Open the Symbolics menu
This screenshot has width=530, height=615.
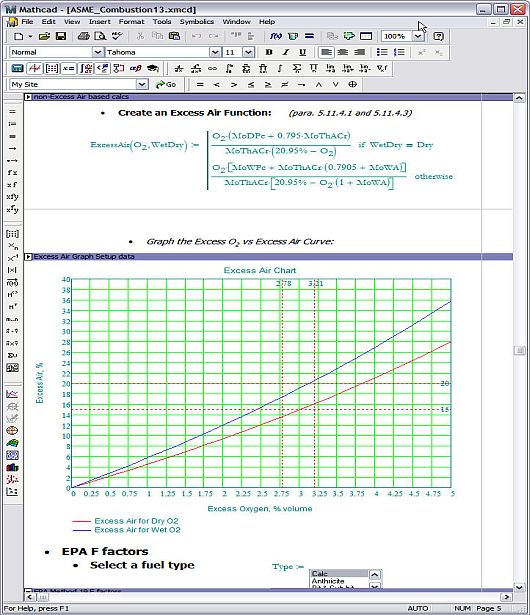click(x=197, y=22)
